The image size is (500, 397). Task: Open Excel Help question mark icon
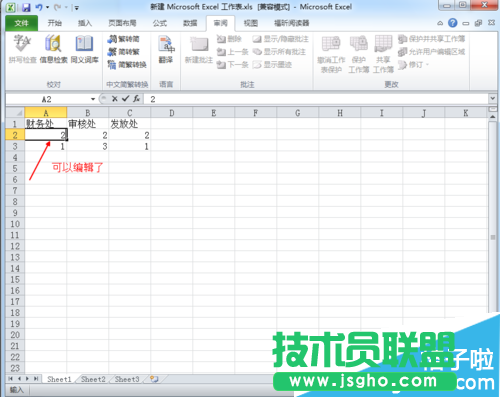pyautogui.click(x=452, y=23)
